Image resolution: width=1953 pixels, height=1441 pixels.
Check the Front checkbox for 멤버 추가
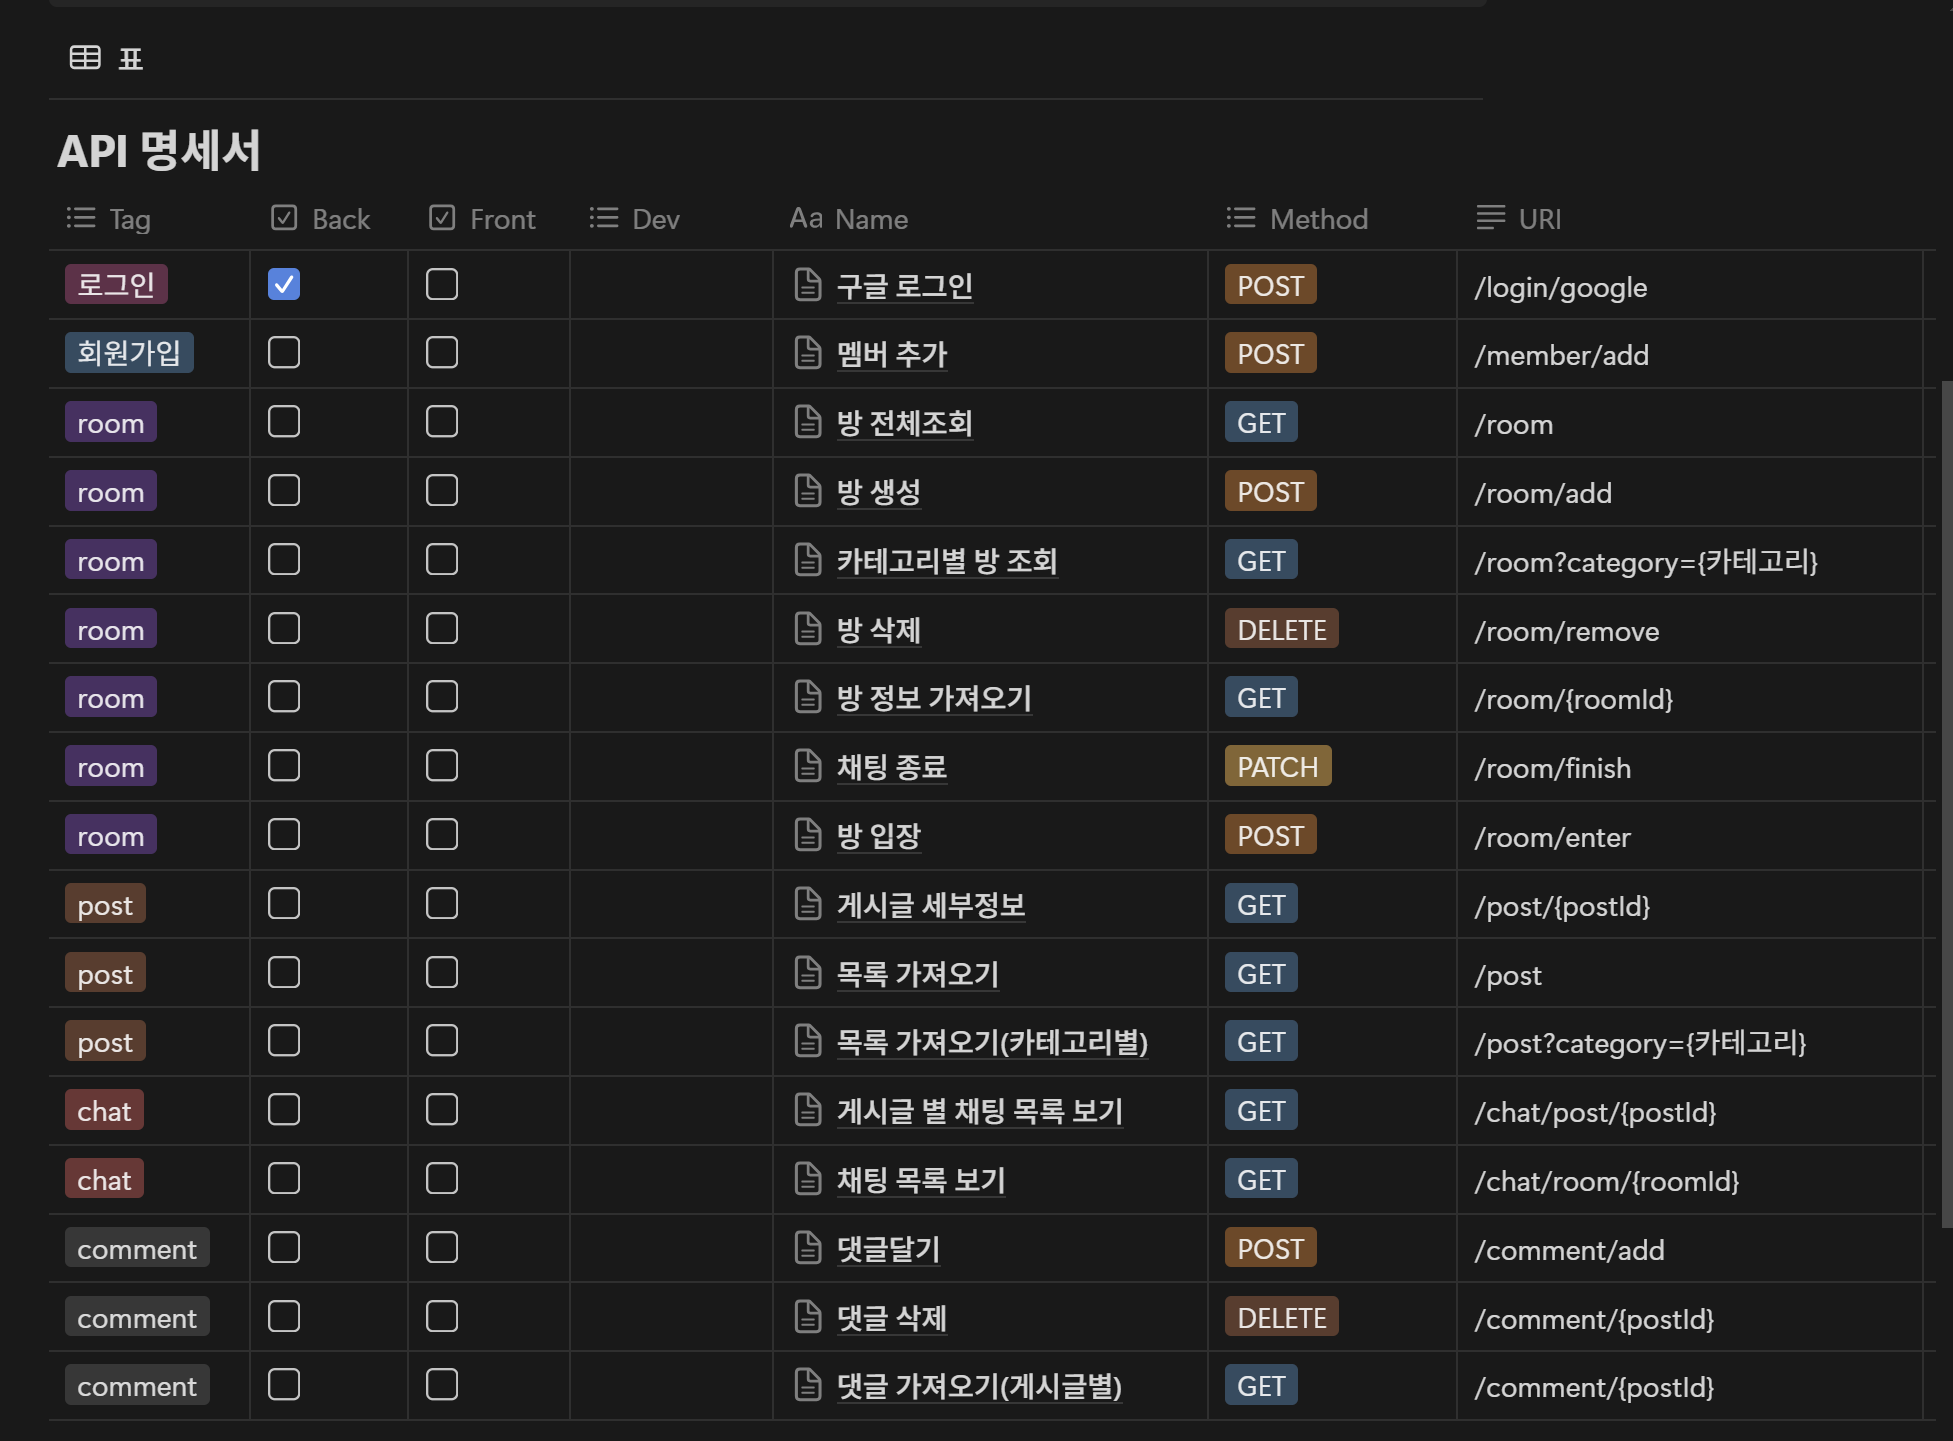click(442, 353)
